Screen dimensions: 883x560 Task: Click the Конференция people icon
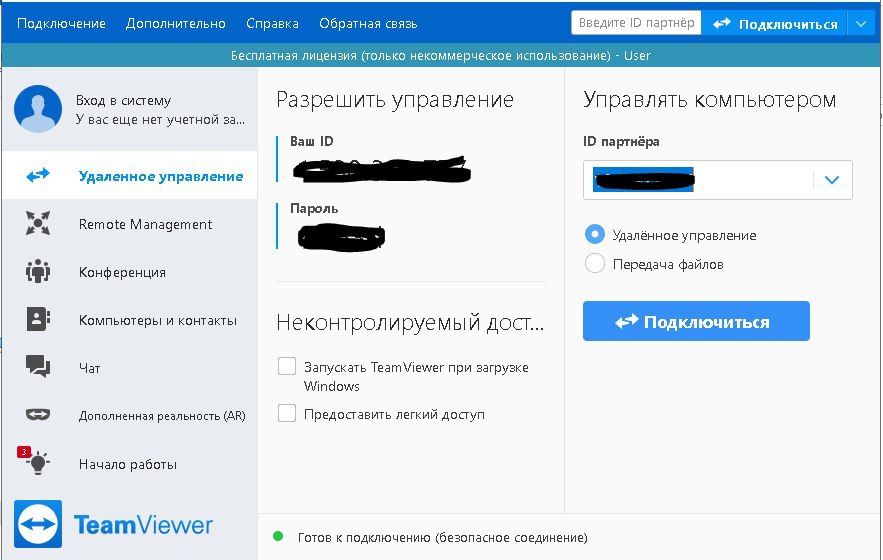coord(38,272)
